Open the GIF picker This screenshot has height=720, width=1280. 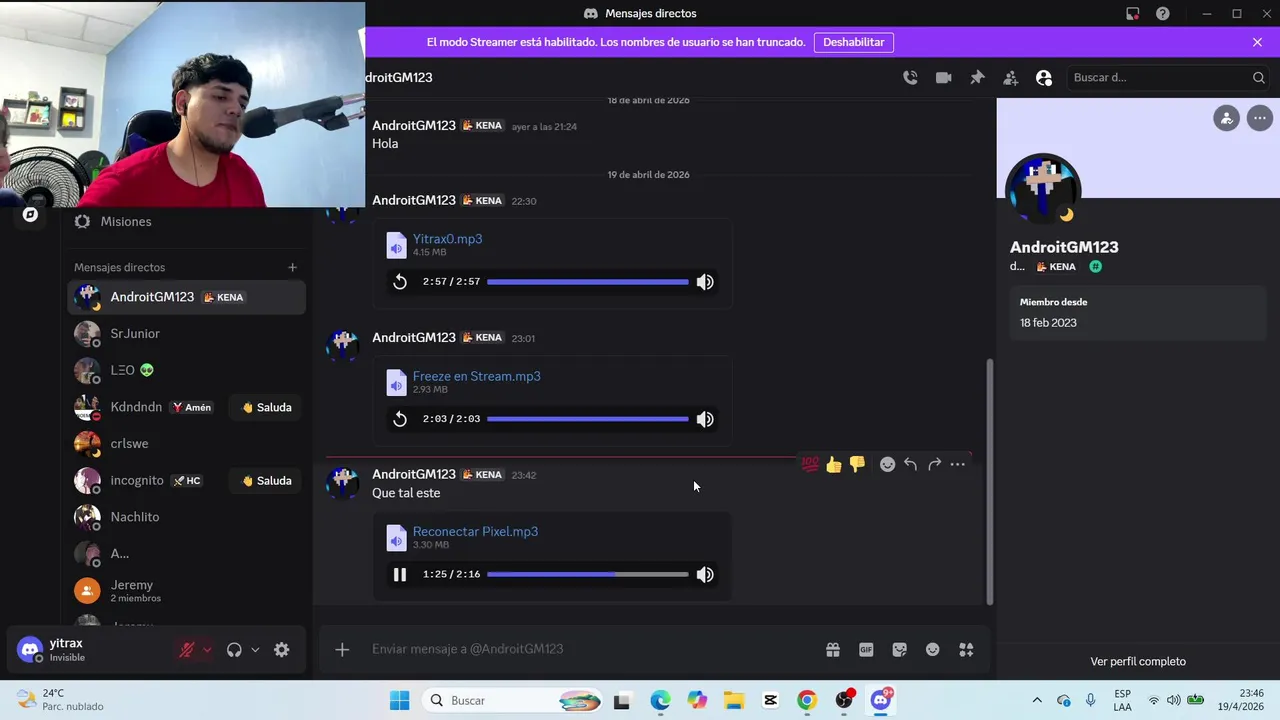(866, 650)
